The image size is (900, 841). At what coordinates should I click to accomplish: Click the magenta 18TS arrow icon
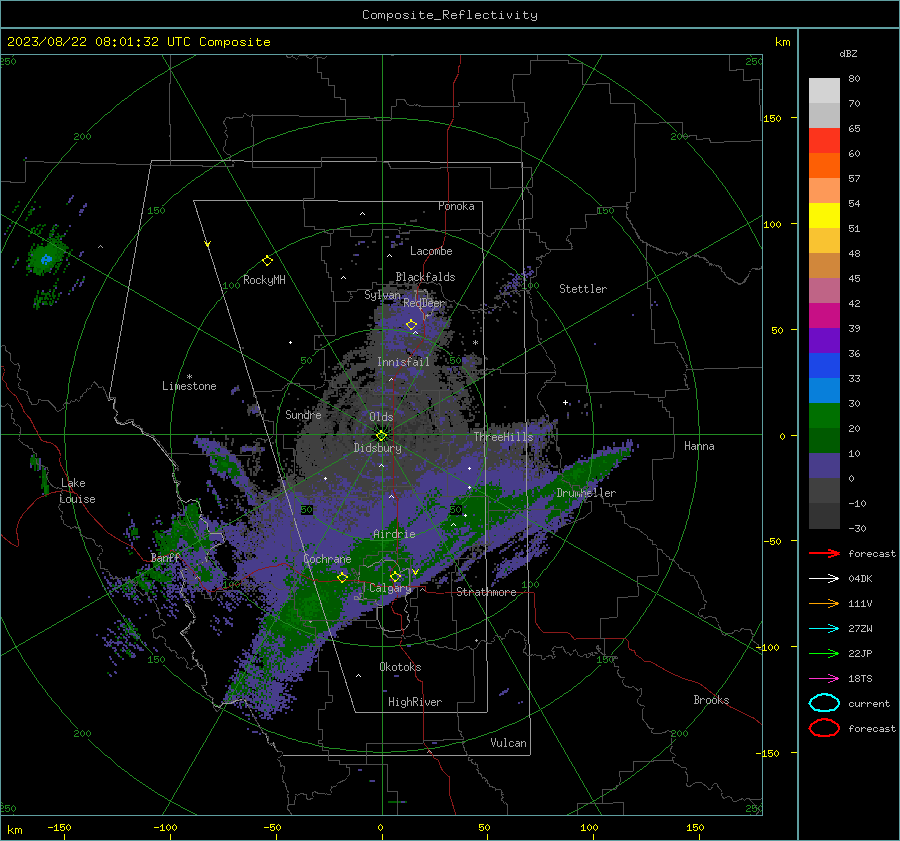(824, 679)
